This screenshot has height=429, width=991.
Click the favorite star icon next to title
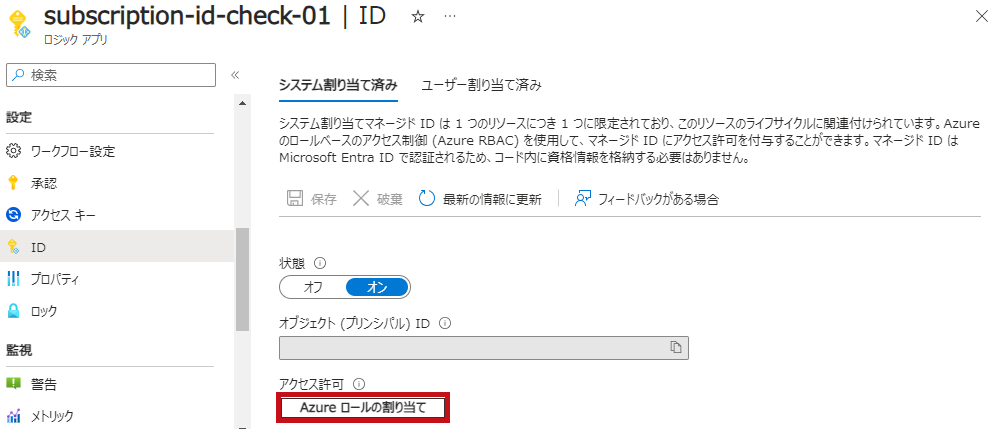pyautogui.click(x=418, y=17)
